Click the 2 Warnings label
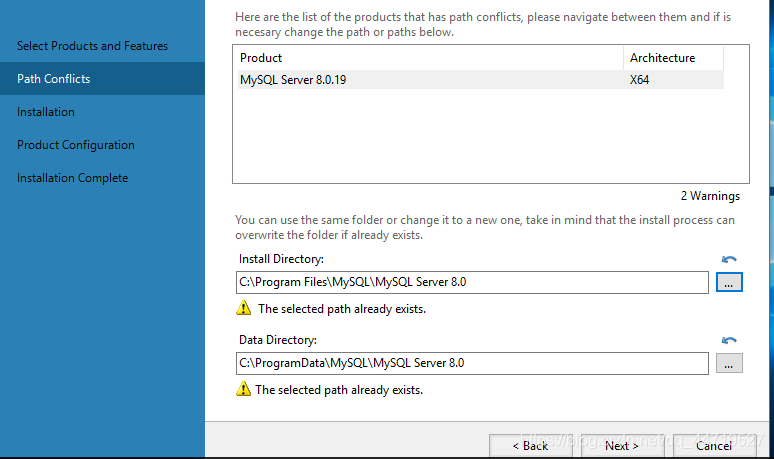The image size is (774, 459). pyautogui.click(x=710, y=196)
